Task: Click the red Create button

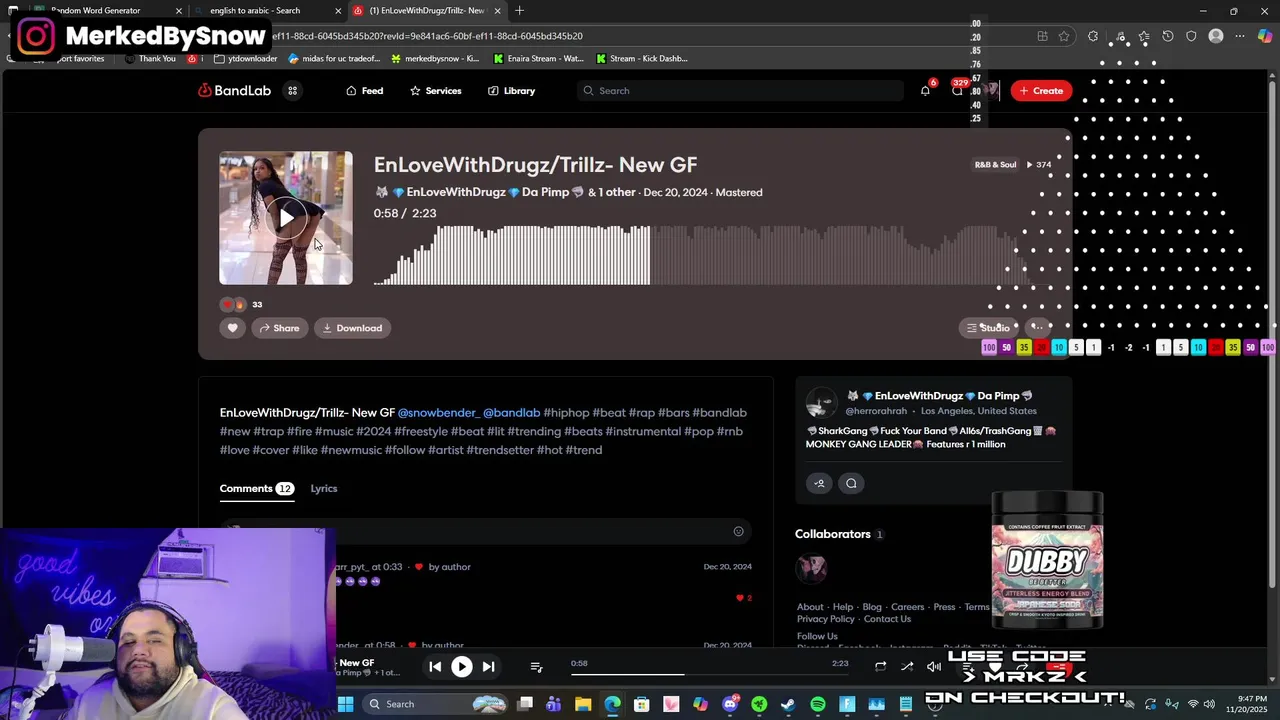Action: coord(1041,90)
